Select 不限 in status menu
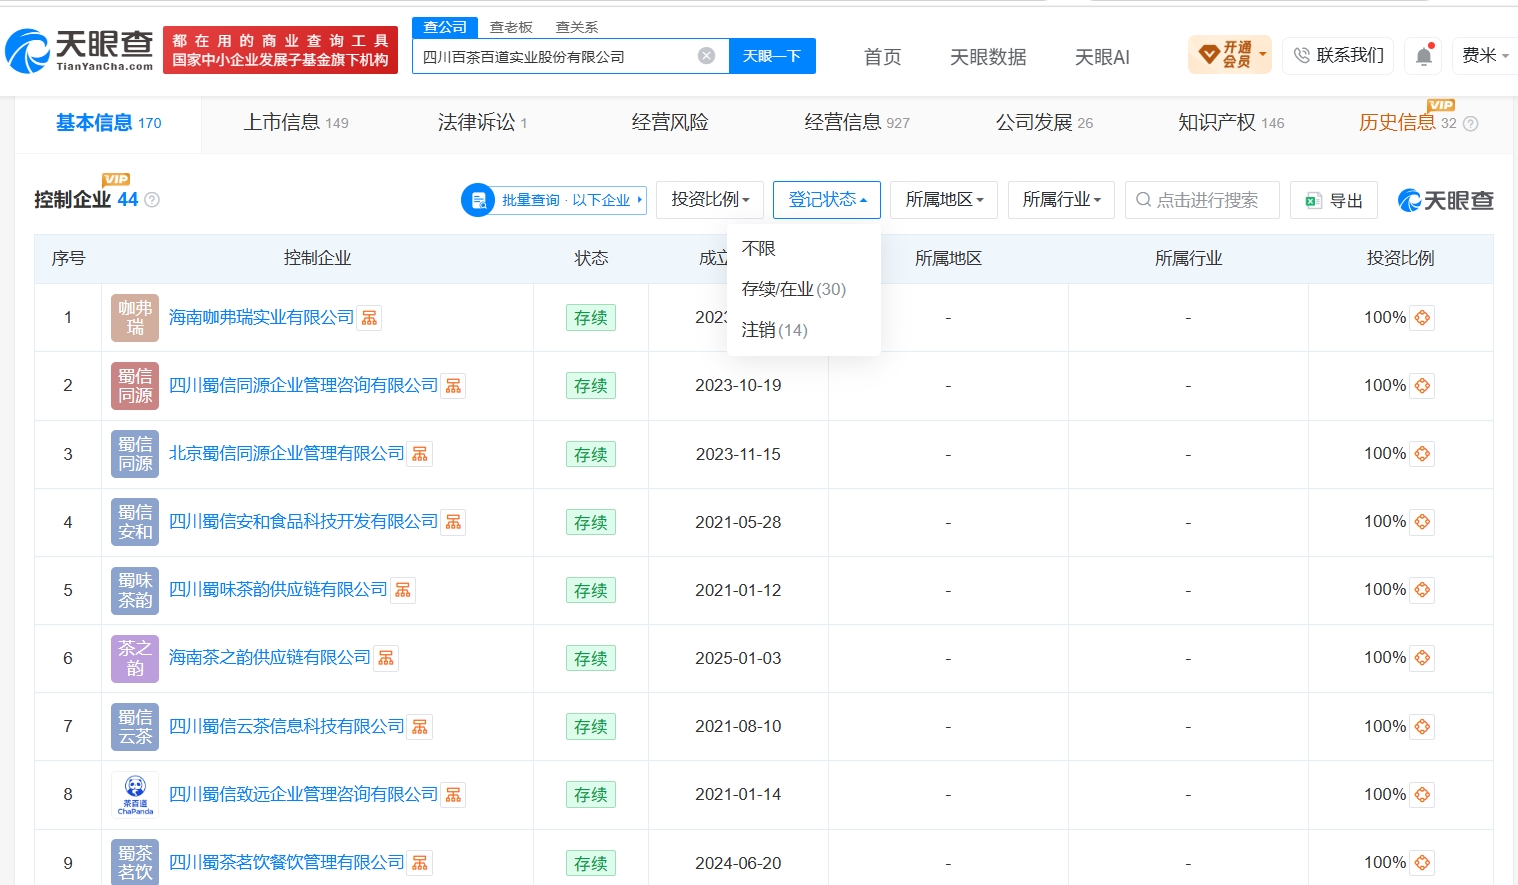 [759, 248]
